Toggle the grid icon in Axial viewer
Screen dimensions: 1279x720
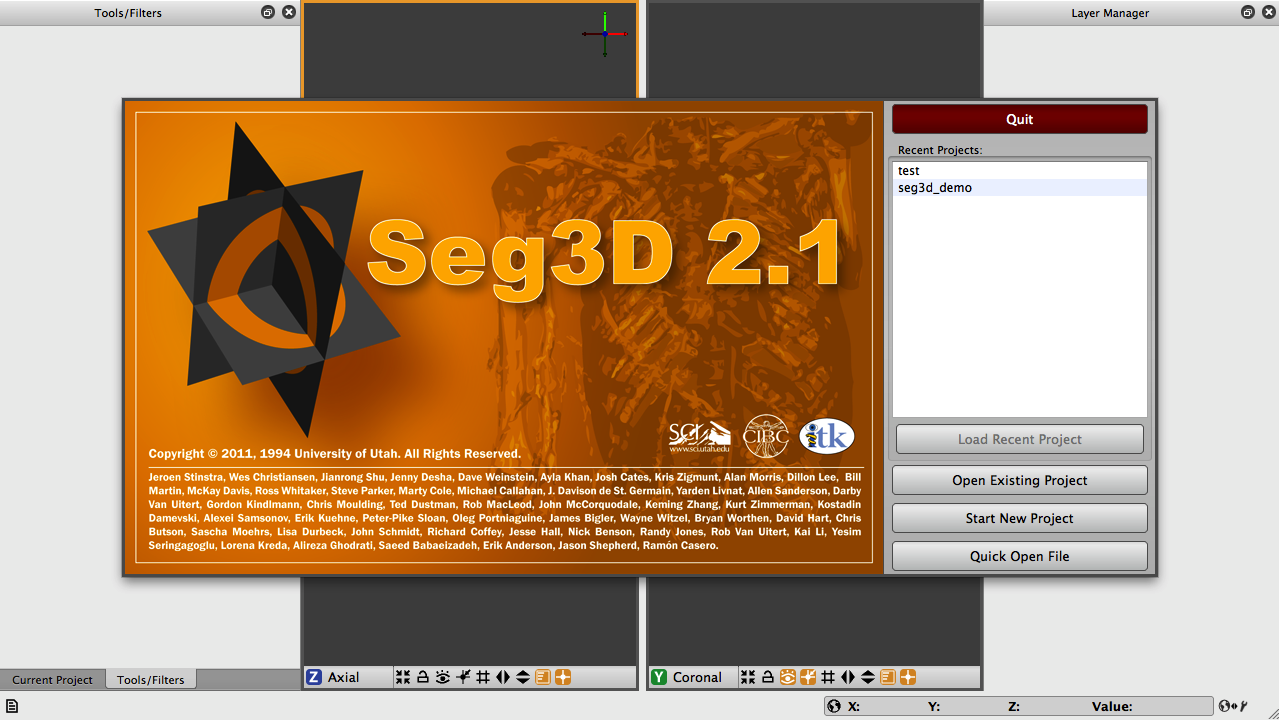tap(483, 677)
